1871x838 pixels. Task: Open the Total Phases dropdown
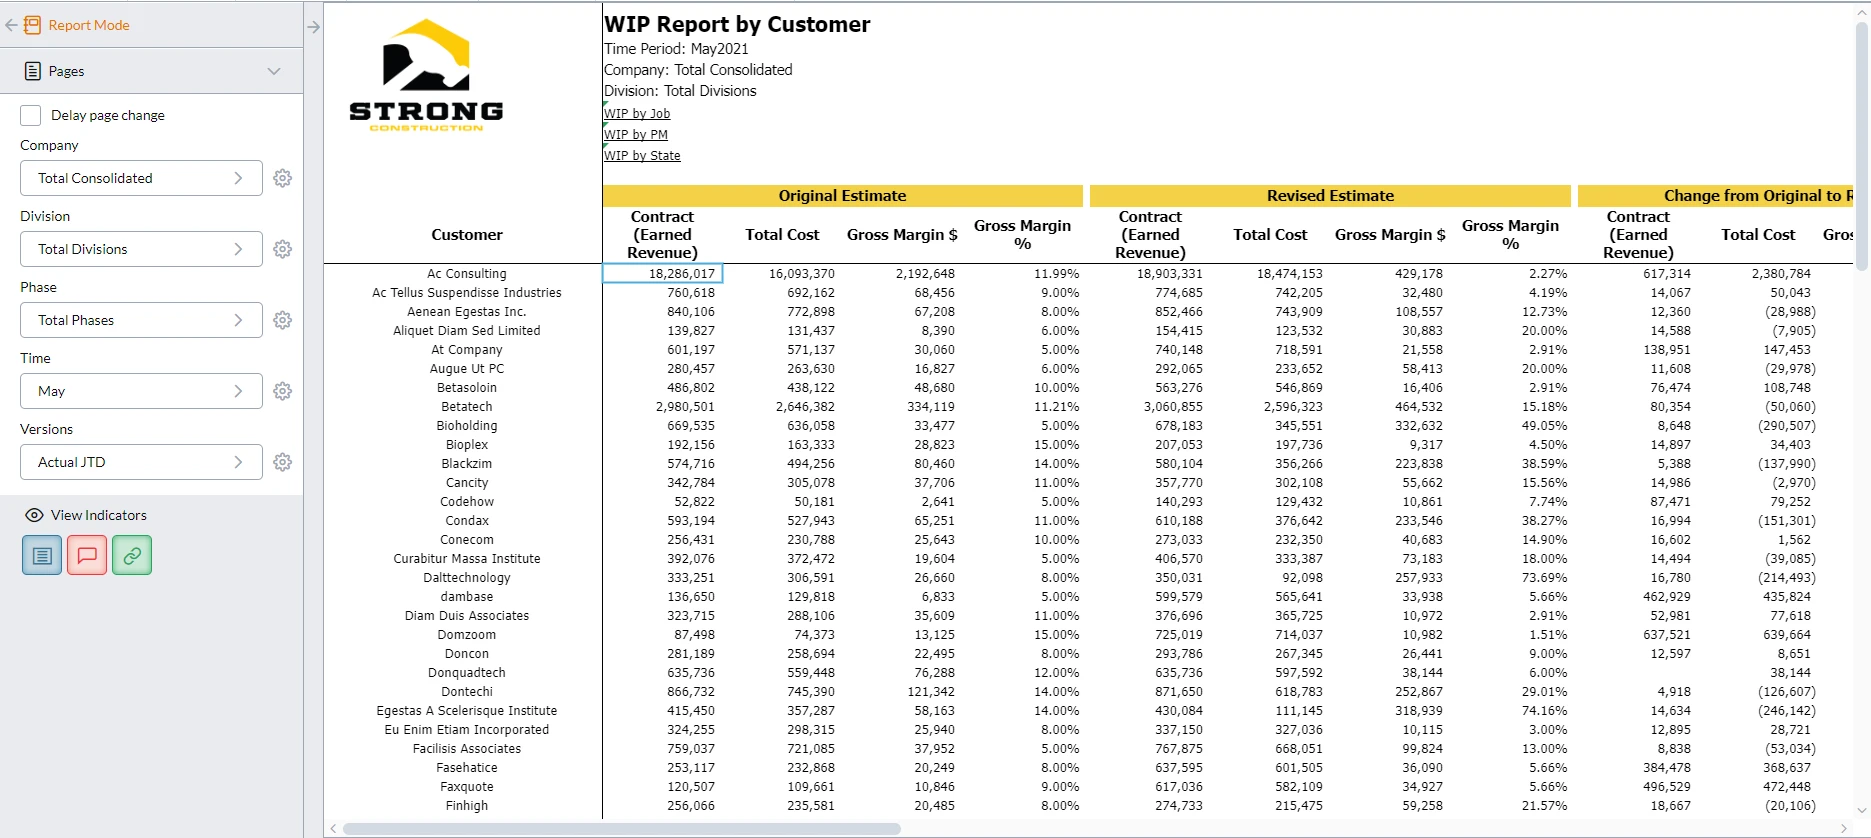[141, 320]
